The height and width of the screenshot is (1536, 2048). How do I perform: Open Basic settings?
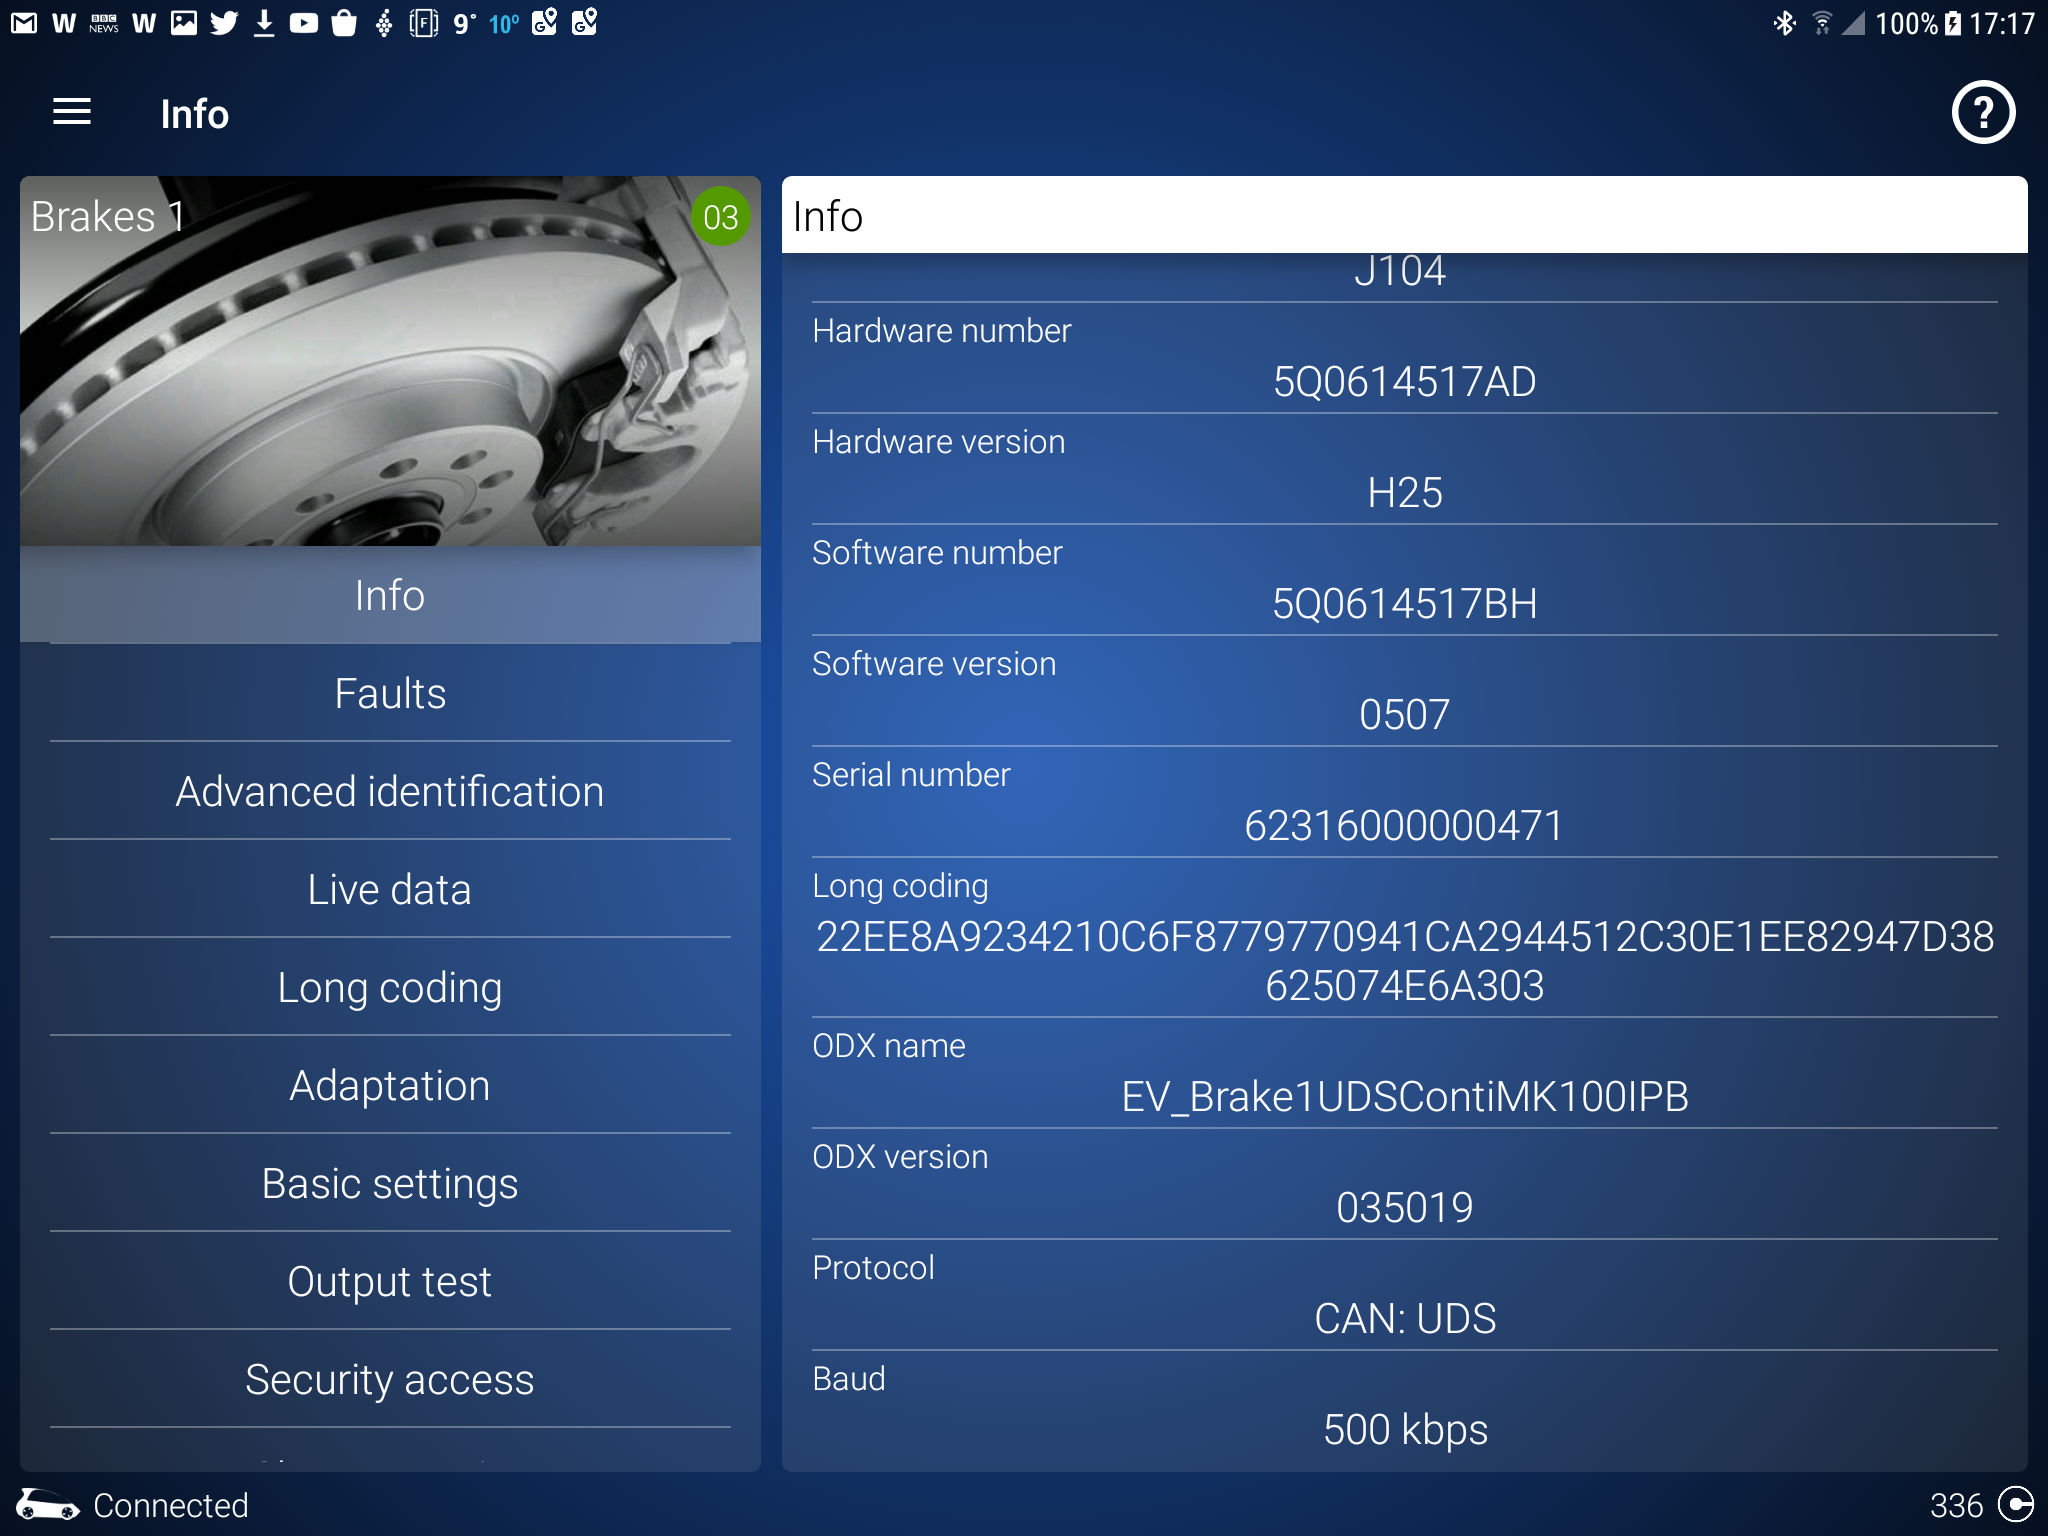(x=390, y=1184)
